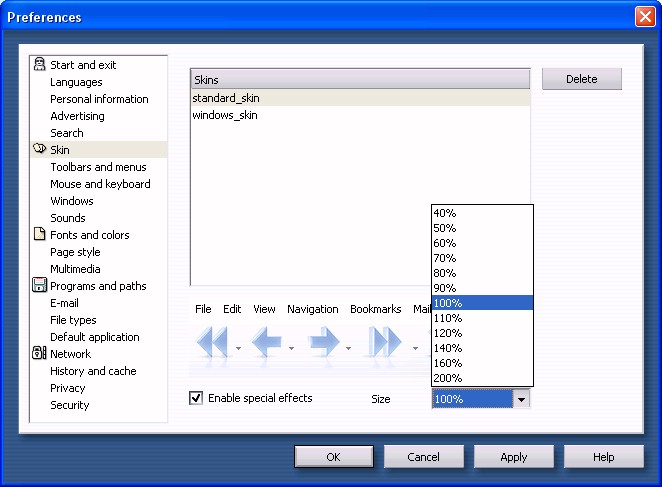Open the Bookmarks menu in skin preview
Image resolution: width=662 pixels, height=487 pixels.
point(375,309)
